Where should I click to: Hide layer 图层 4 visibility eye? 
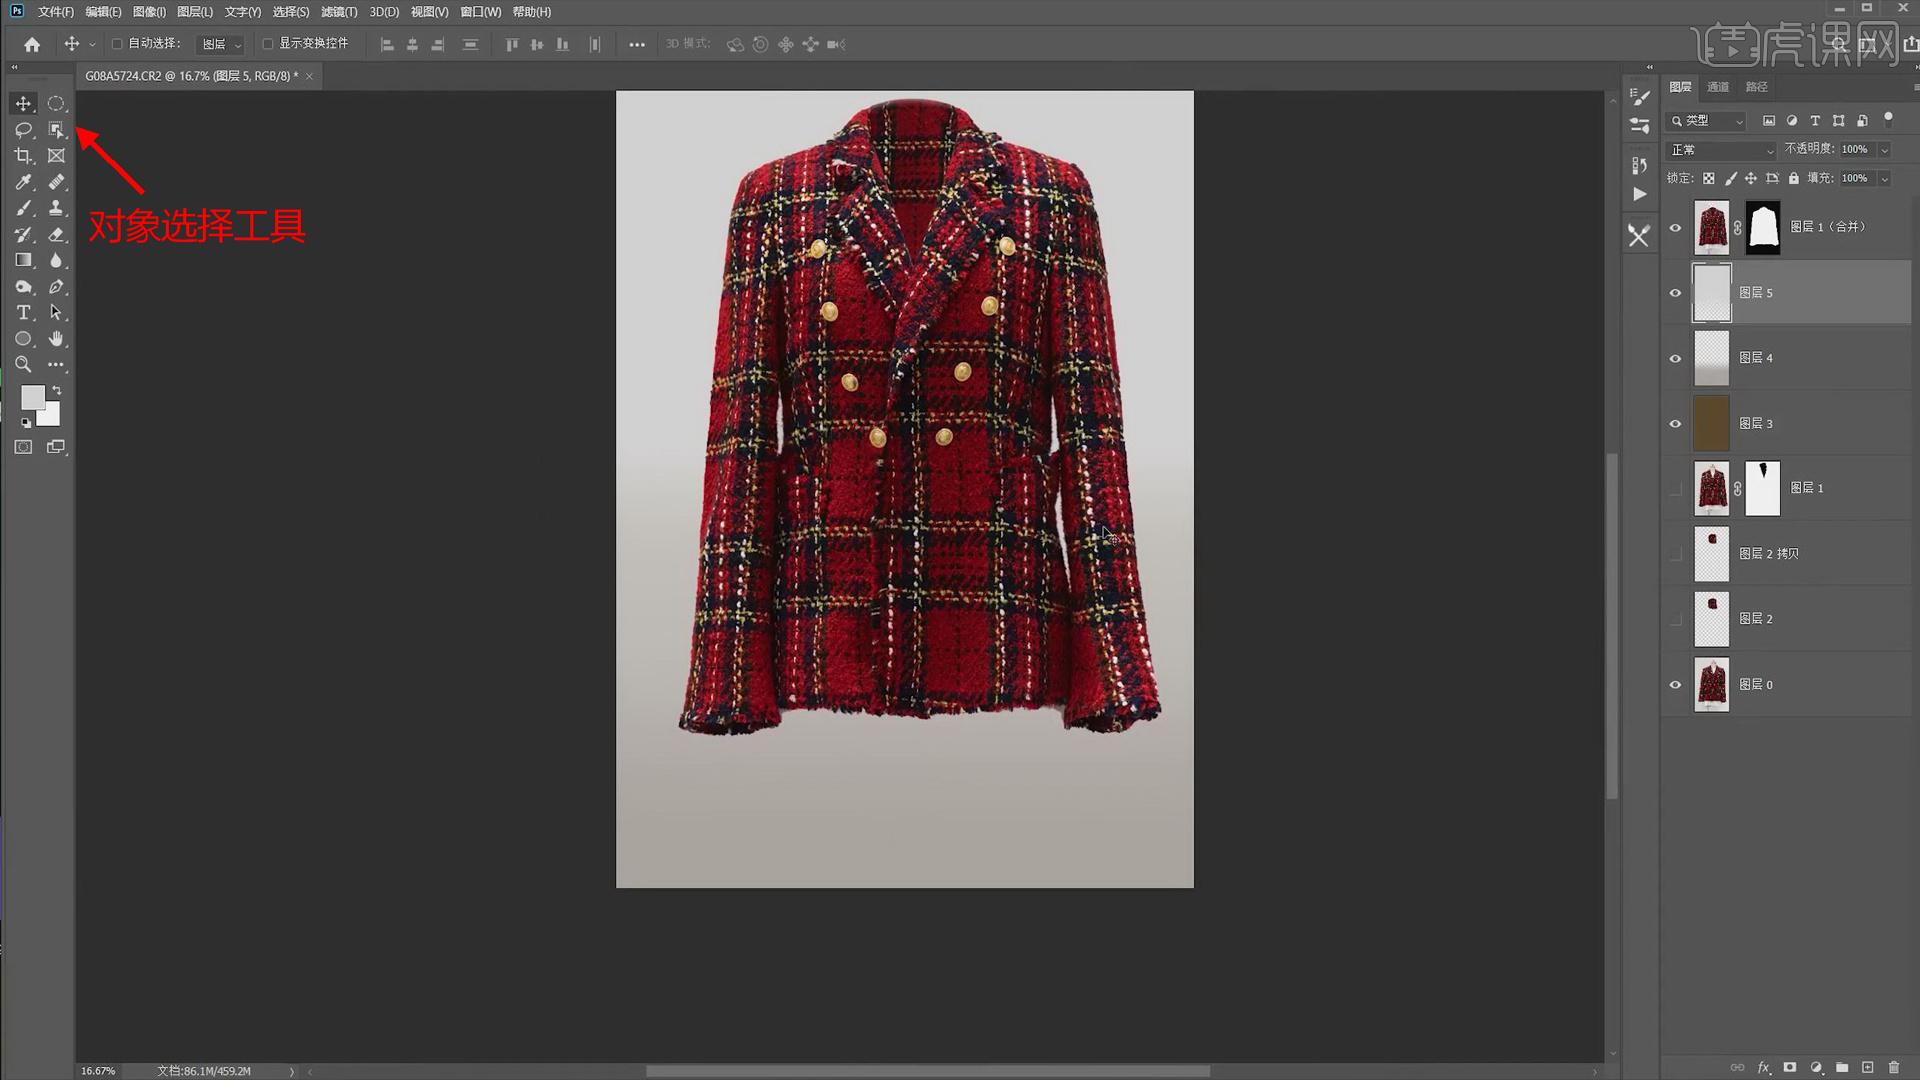pyautogui.click(x=1675, y=358)
